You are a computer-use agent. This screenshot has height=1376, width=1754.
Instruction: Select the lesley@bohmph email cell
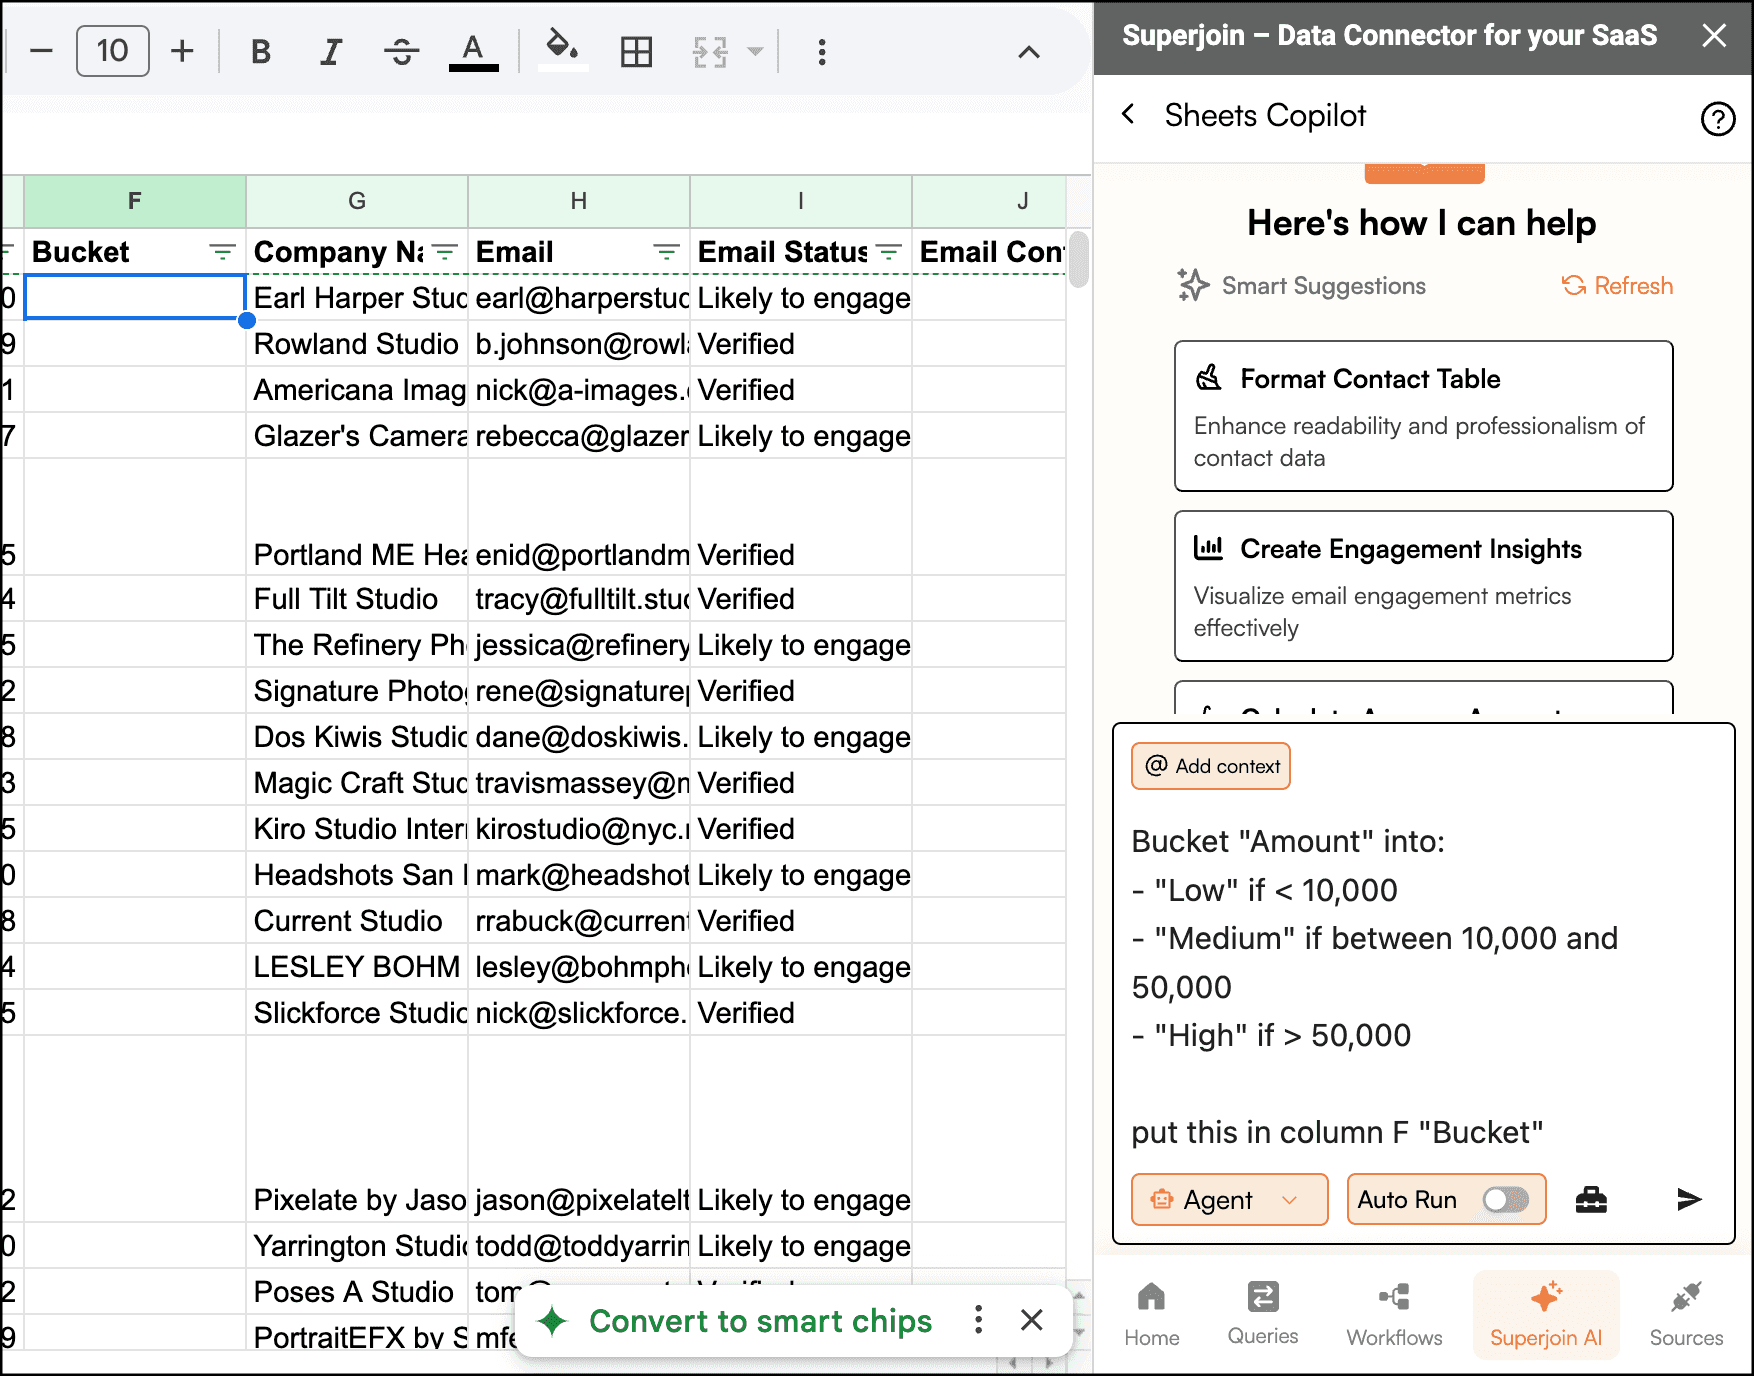pos(579,967)
